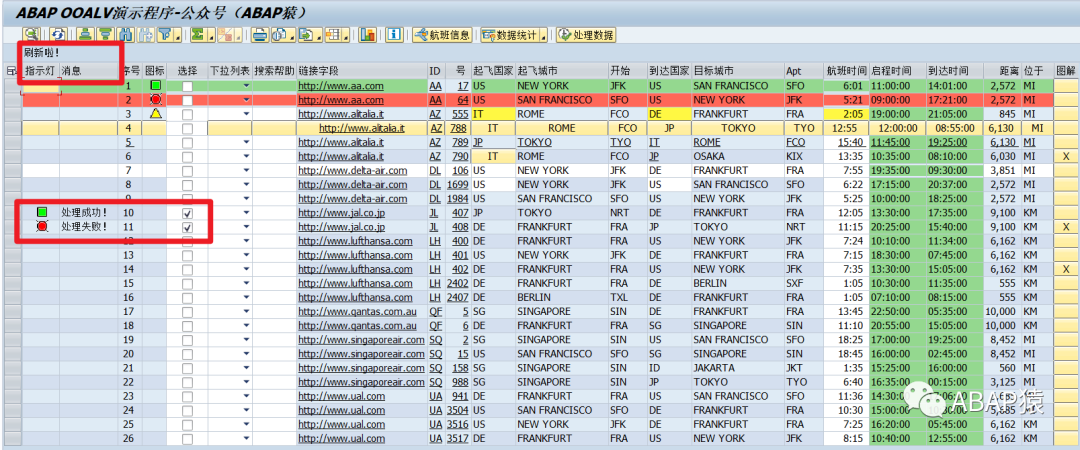This screenshot has height=450, width=1080.
Task: Open the singaporeair.com link in row 21
Action: pos(362,368)
